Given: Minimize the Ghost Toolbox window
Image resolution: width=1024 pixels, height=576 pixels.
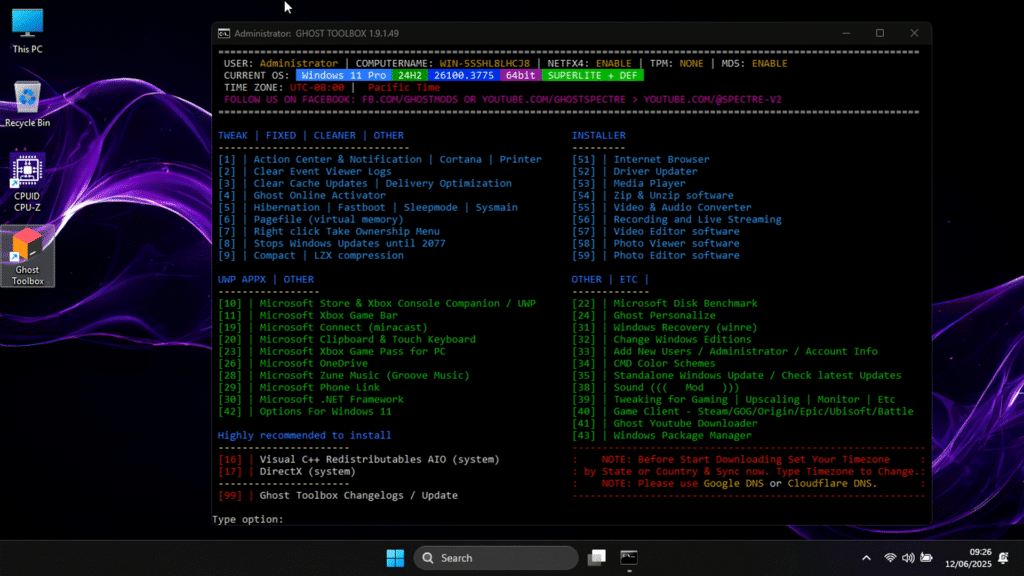Looking at the screenshot, I should pos(846,33).
